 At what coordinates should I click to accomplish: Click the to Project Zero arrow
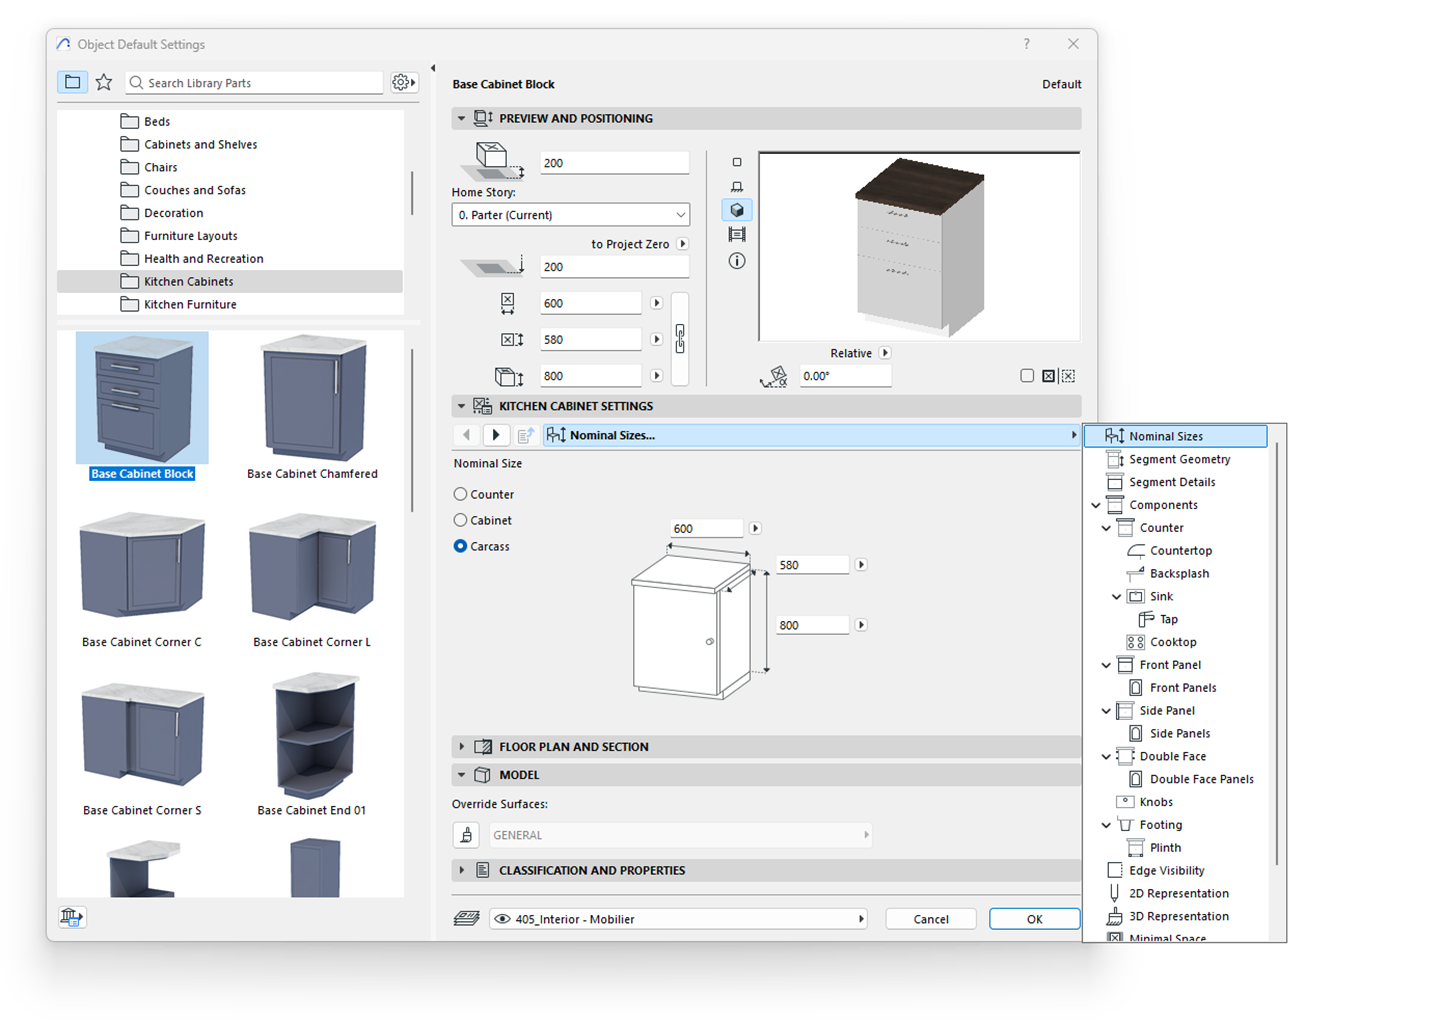(x=683, y=244)
